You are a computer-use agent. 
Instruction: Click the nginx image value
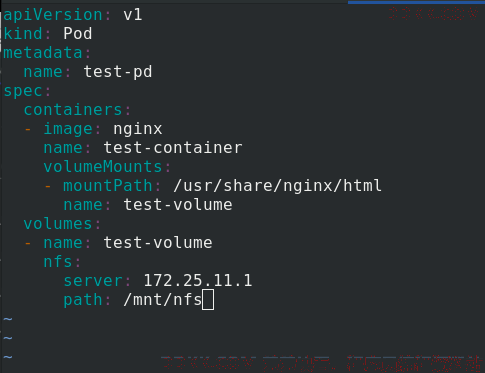(138, 129)
